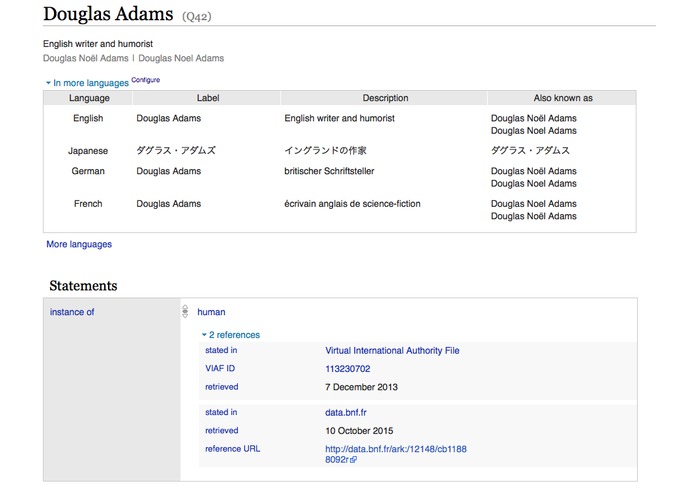Click the first stated in property link
This screenshot has height=494, width=695.
coord(221,350)
